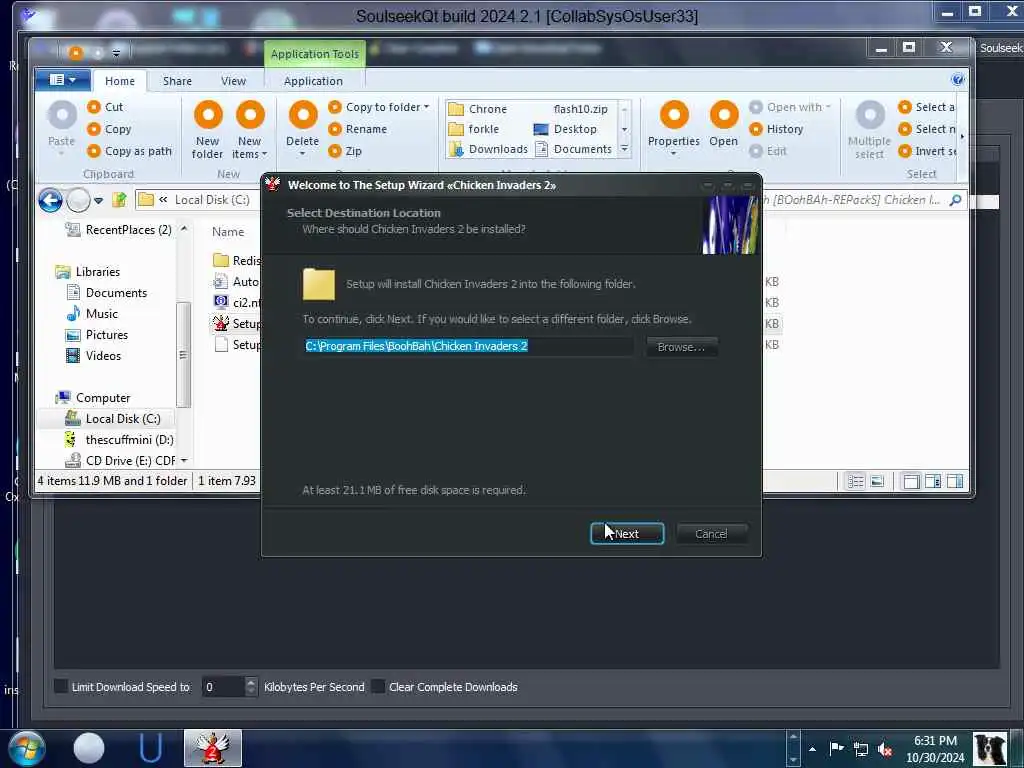Select CD Drive (E:) in navigation pane
This screenshot has height=768, width=1024.
click(120, 460)
